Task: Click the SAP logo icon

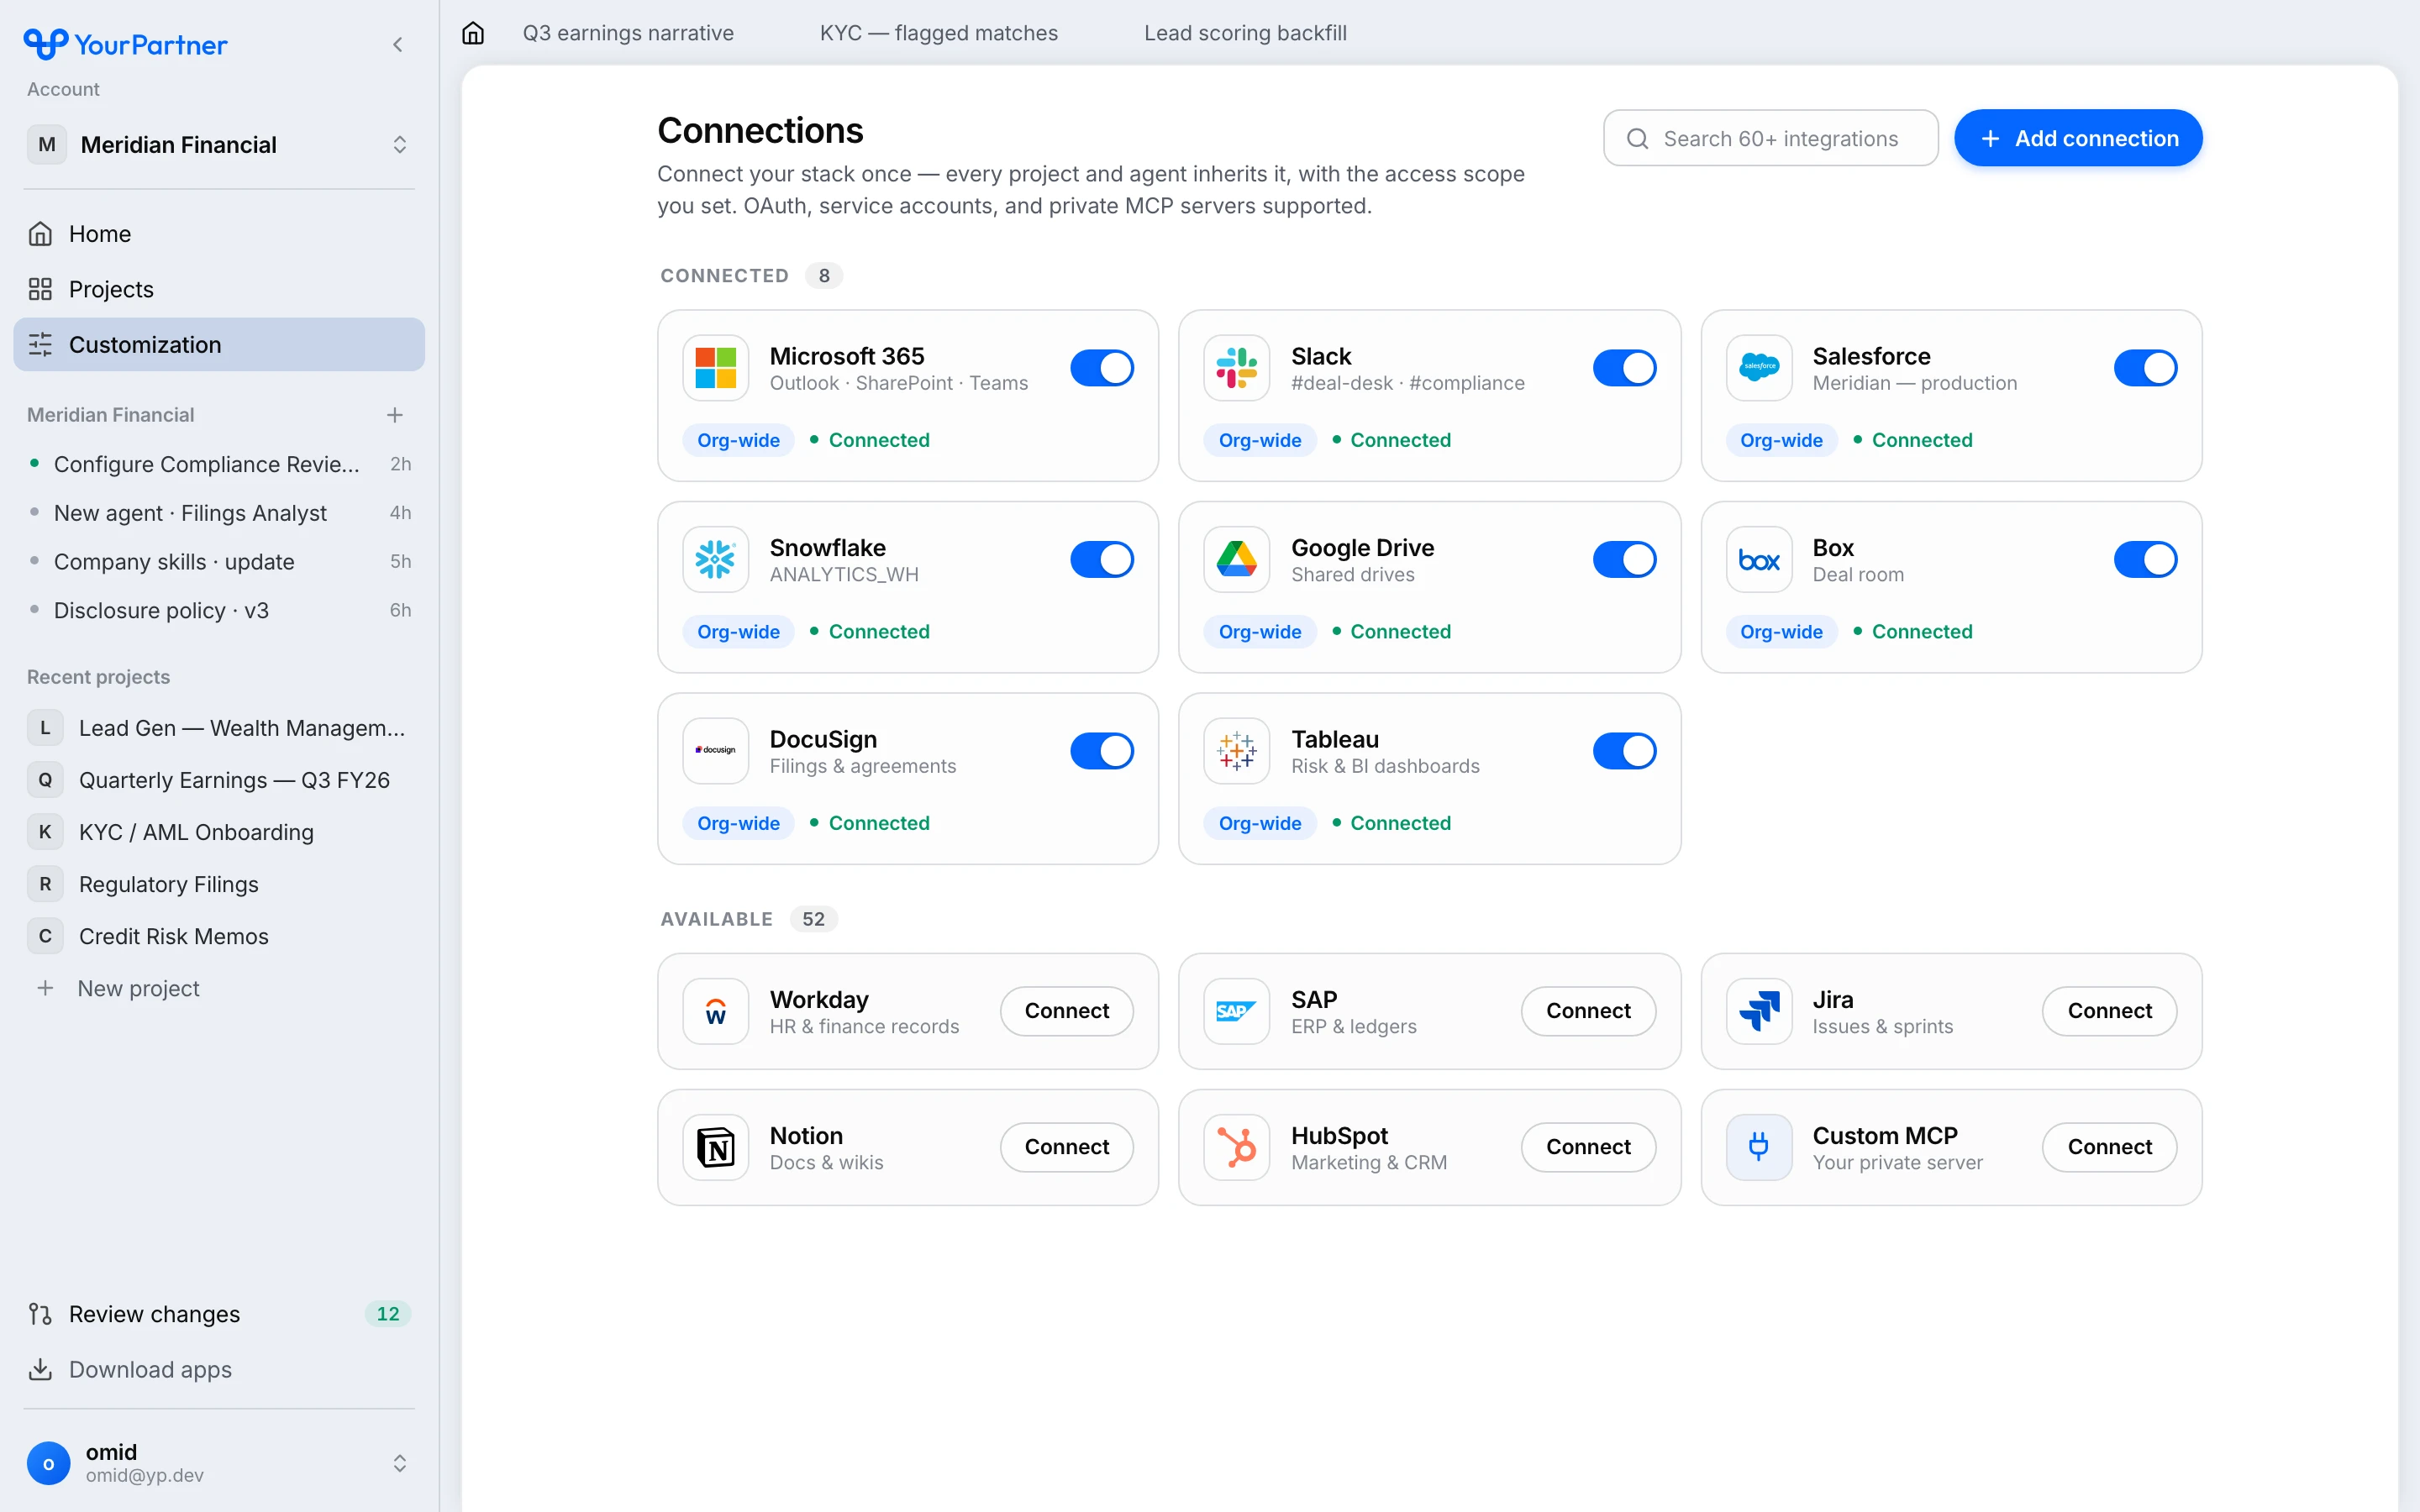Action: (1237, 1011)
